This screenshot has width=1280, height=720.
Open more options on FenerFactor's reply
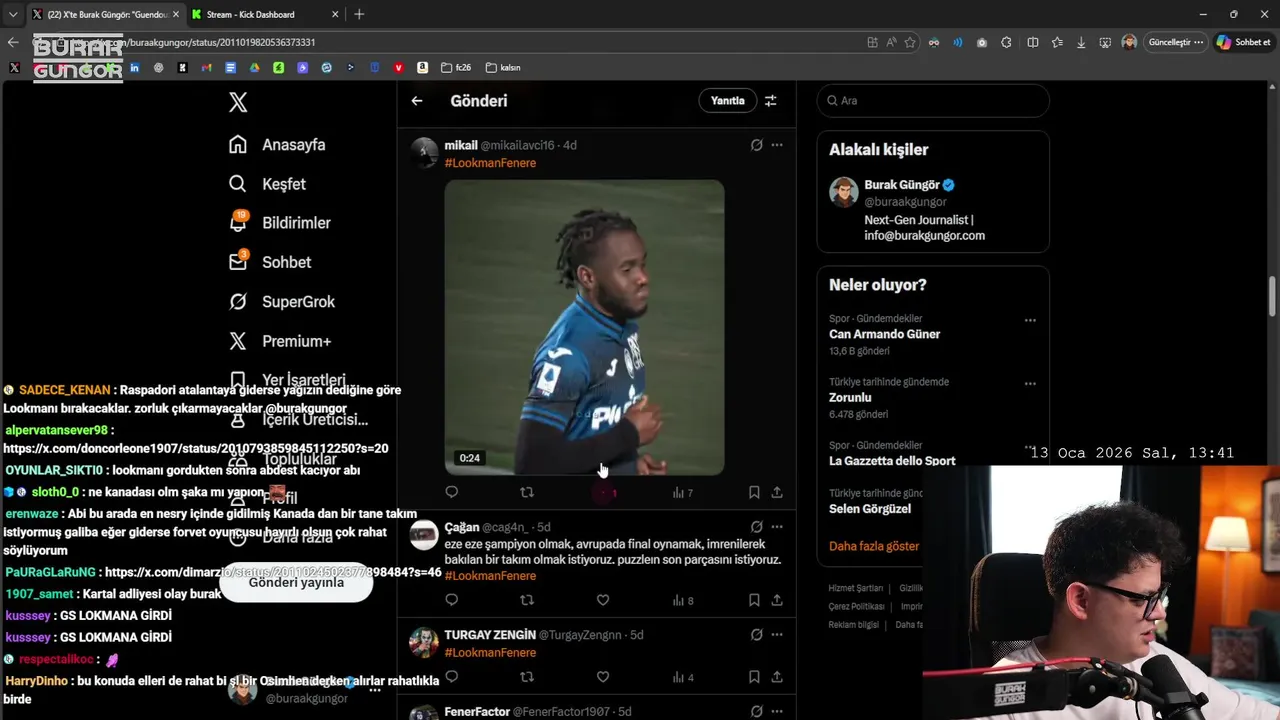[x=777, y=712]
